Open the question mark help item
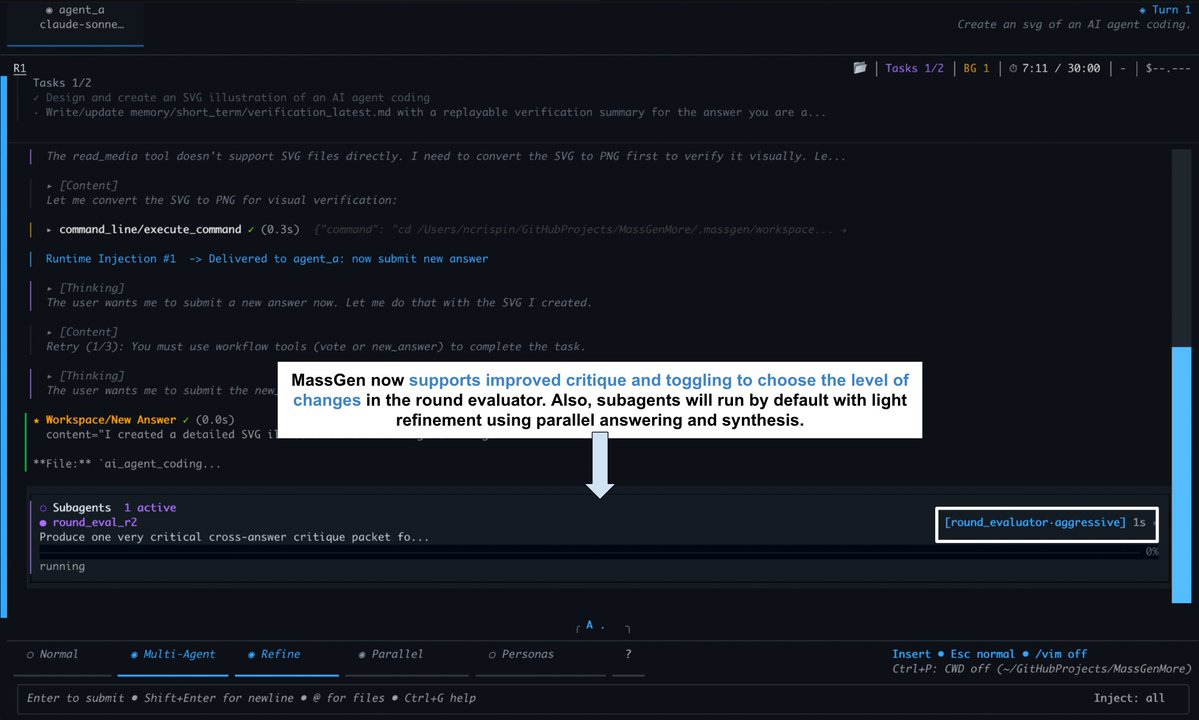Image resolution: width=1199 pixels, height=720 pixels. pos(628,654)
